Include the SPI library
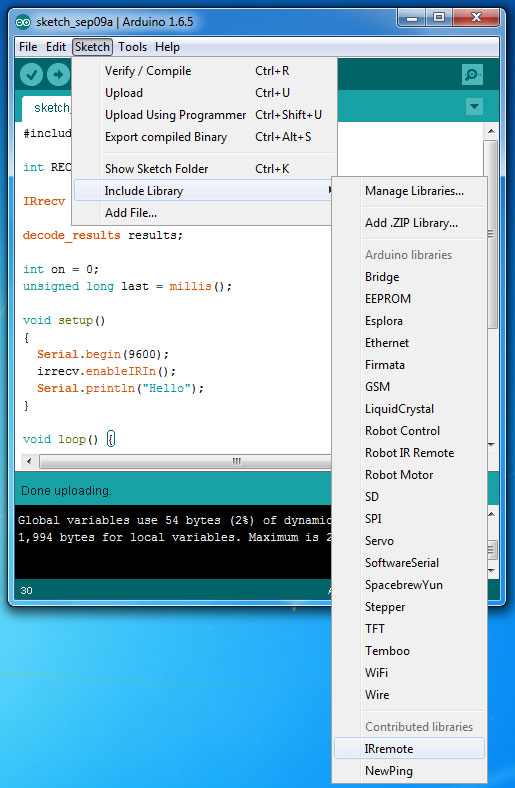 pyautogui.click(x=409, y=519)
